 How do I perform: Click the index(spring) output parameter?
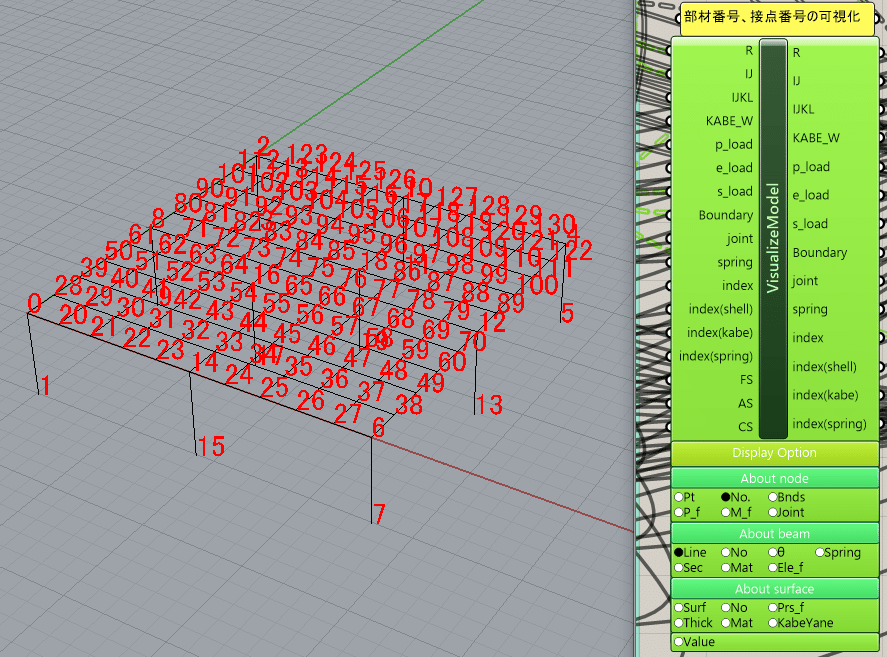tap(829, 424)
